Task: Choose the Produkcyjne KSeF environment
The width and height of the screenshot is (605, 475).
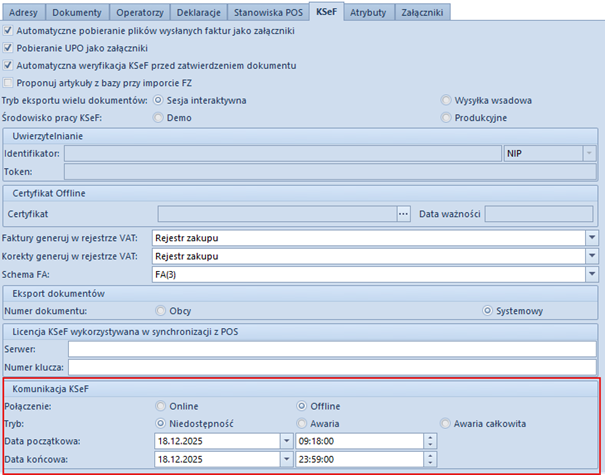Action: click(x=446, y=118)
